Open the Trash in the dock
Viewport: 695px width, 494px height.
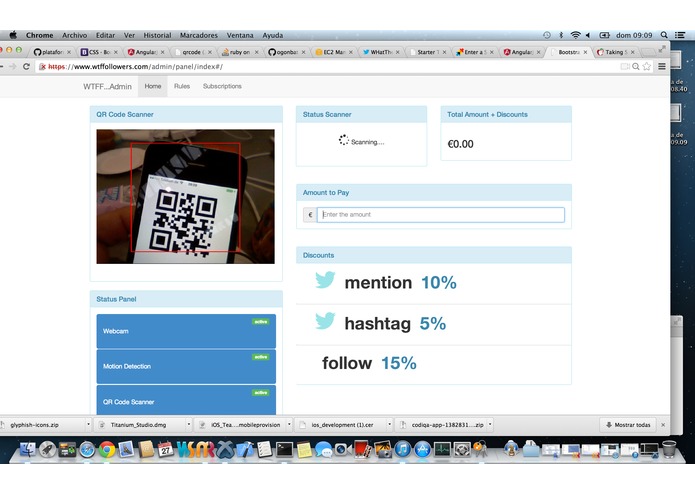[669, 449]
